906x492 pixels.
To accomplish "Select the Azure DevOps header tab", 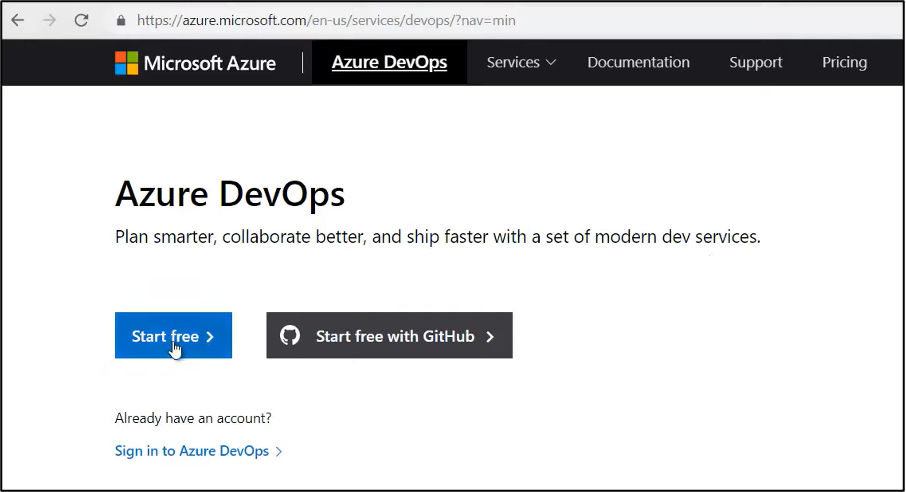I will click(389, 62).
